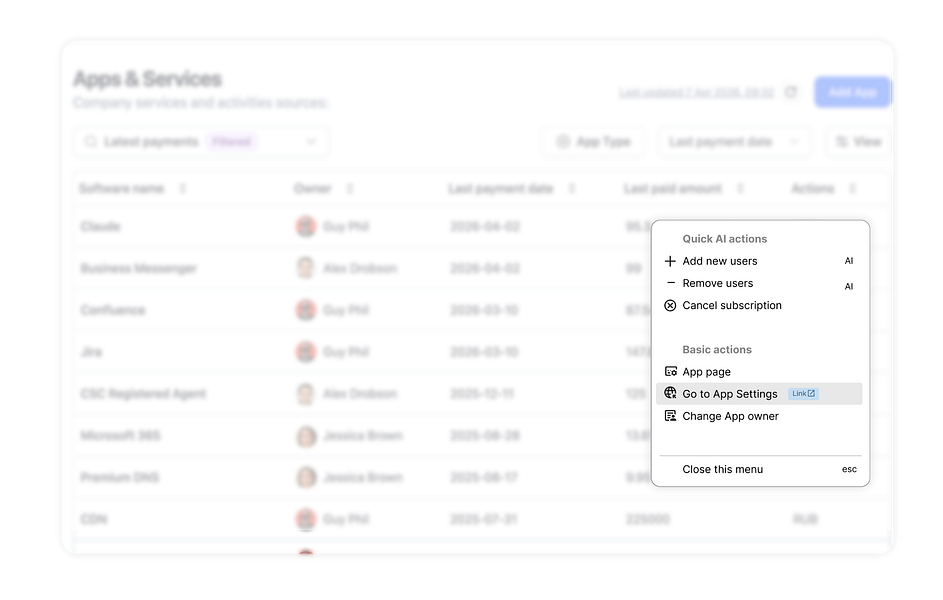Click Alex Drobson's avatar in Business Messenger row
943x600 pixels.
click(306, 268)
